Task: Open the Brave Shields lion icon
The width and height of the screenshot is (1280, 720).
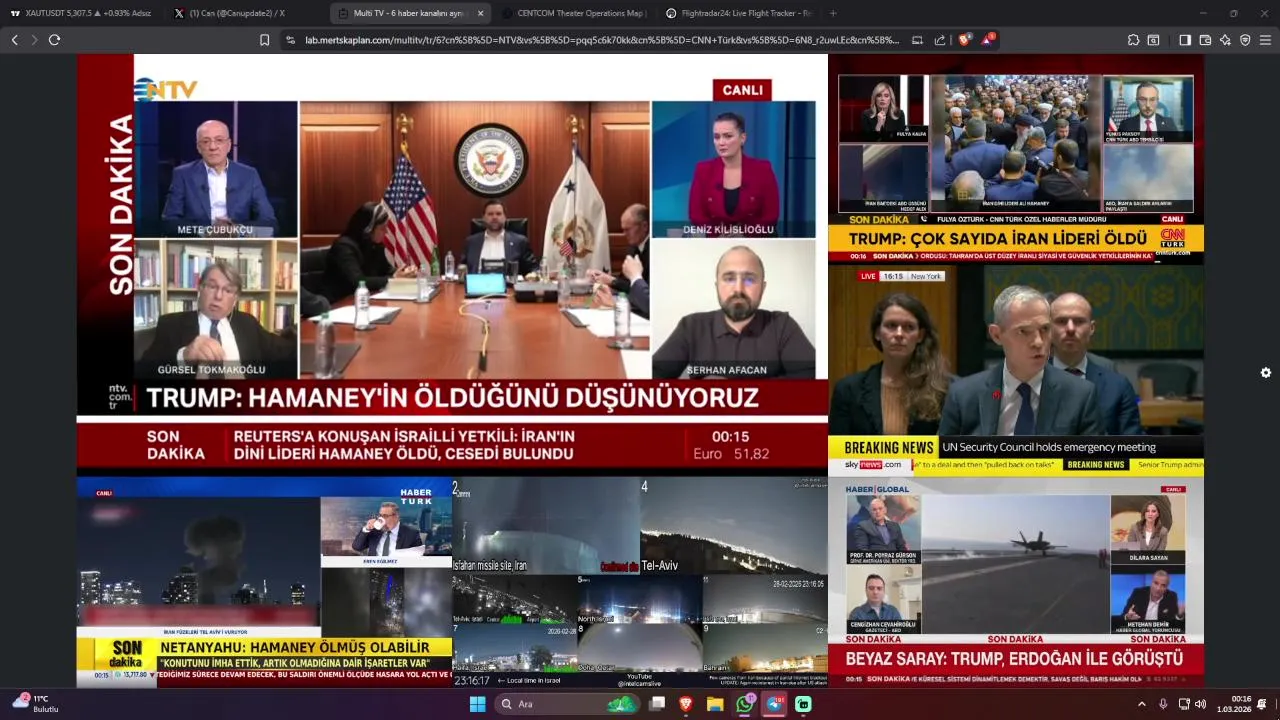Action: point(964,40)
